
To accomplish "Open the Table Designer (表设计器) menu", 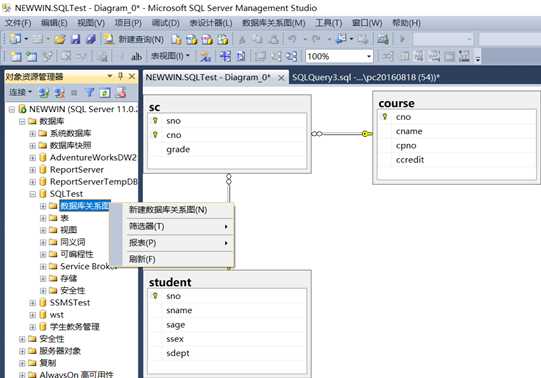I will pos(211,23).
